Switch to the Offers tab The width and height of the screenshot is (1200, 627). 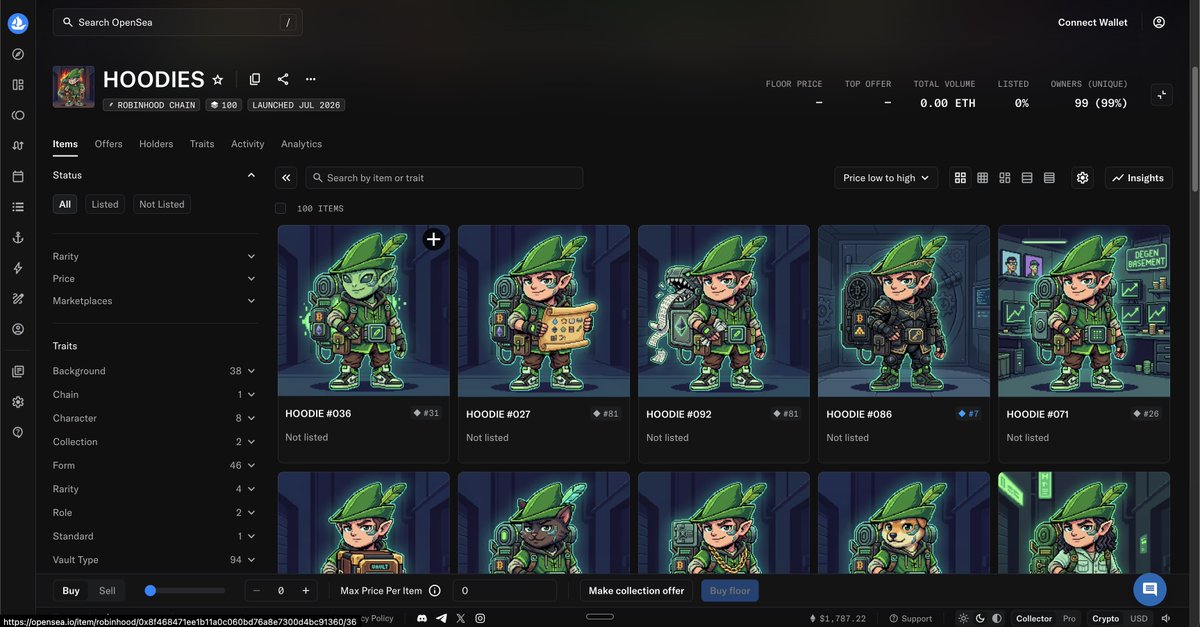109,144
